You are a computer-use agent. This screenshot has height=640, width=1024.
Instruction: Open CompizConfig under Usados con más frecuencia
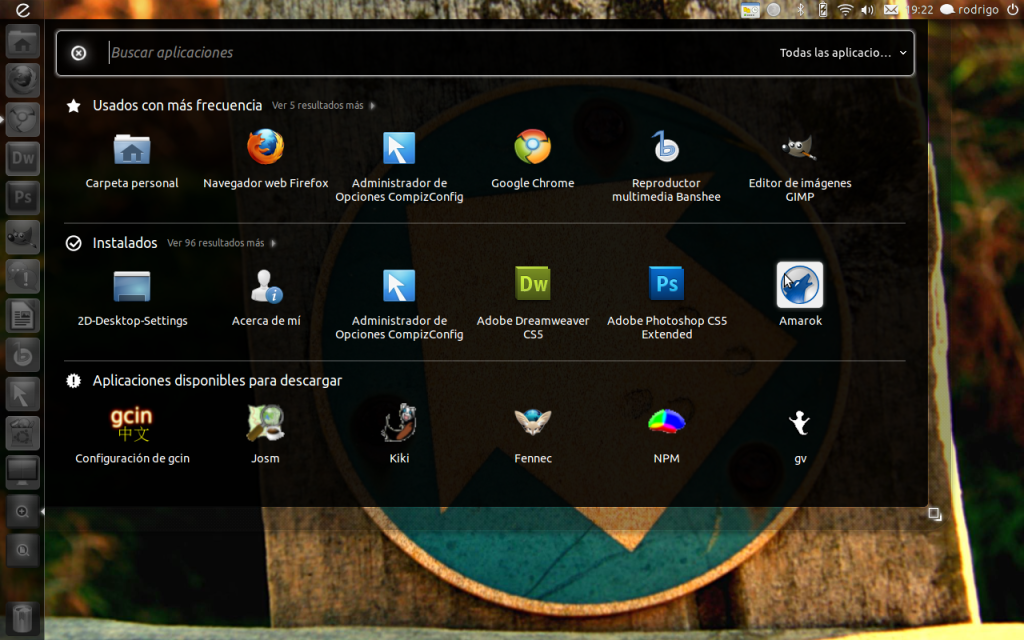pyautogui.click(x=399, y=167)
